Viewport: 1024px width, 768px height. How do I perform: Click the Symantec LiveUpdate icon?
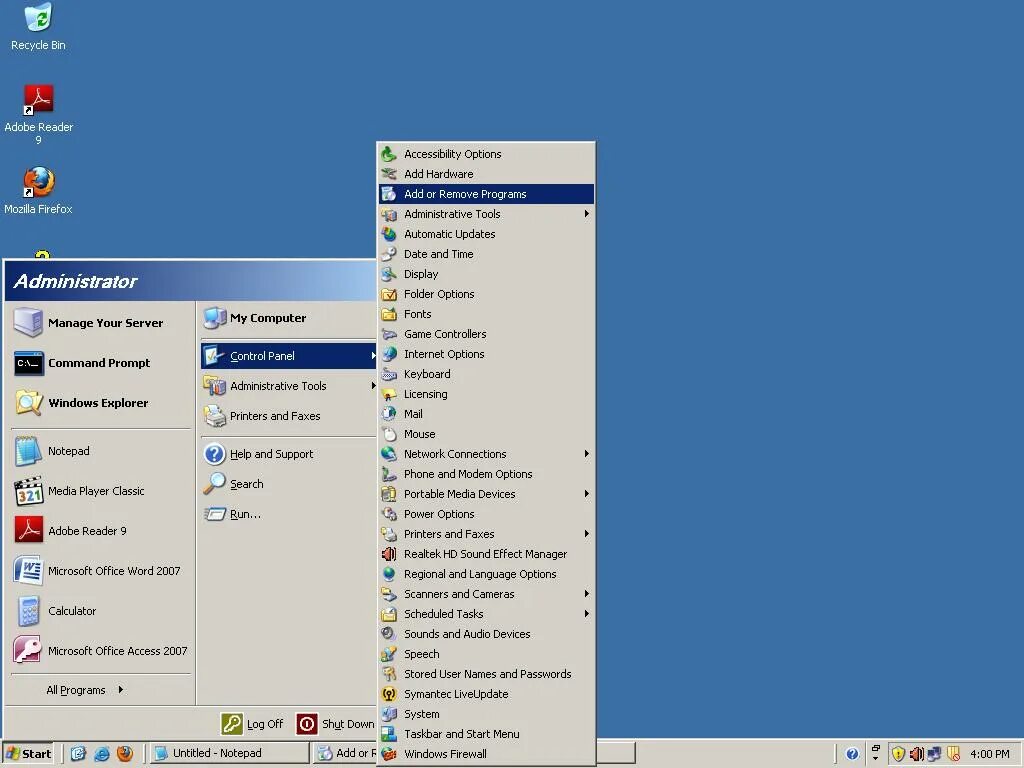(389, 694)
